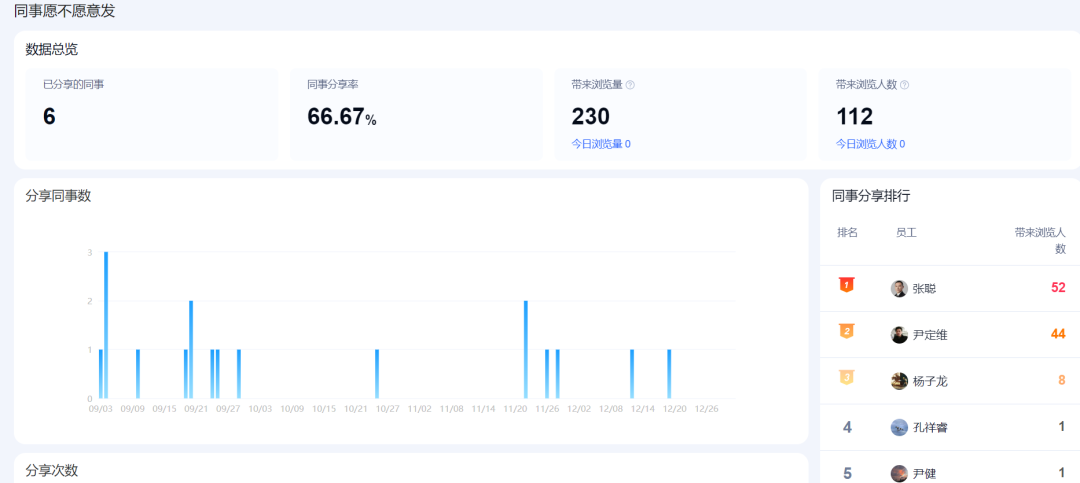This screenshot has width=1080, height=483.
Task: Click the rank 2 orange medal badge
Action: click(x=847, y=331)
